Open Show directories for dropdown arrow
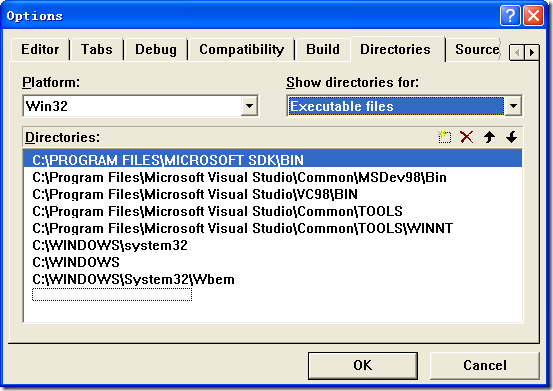553x391 pixels. click(513, 106)
